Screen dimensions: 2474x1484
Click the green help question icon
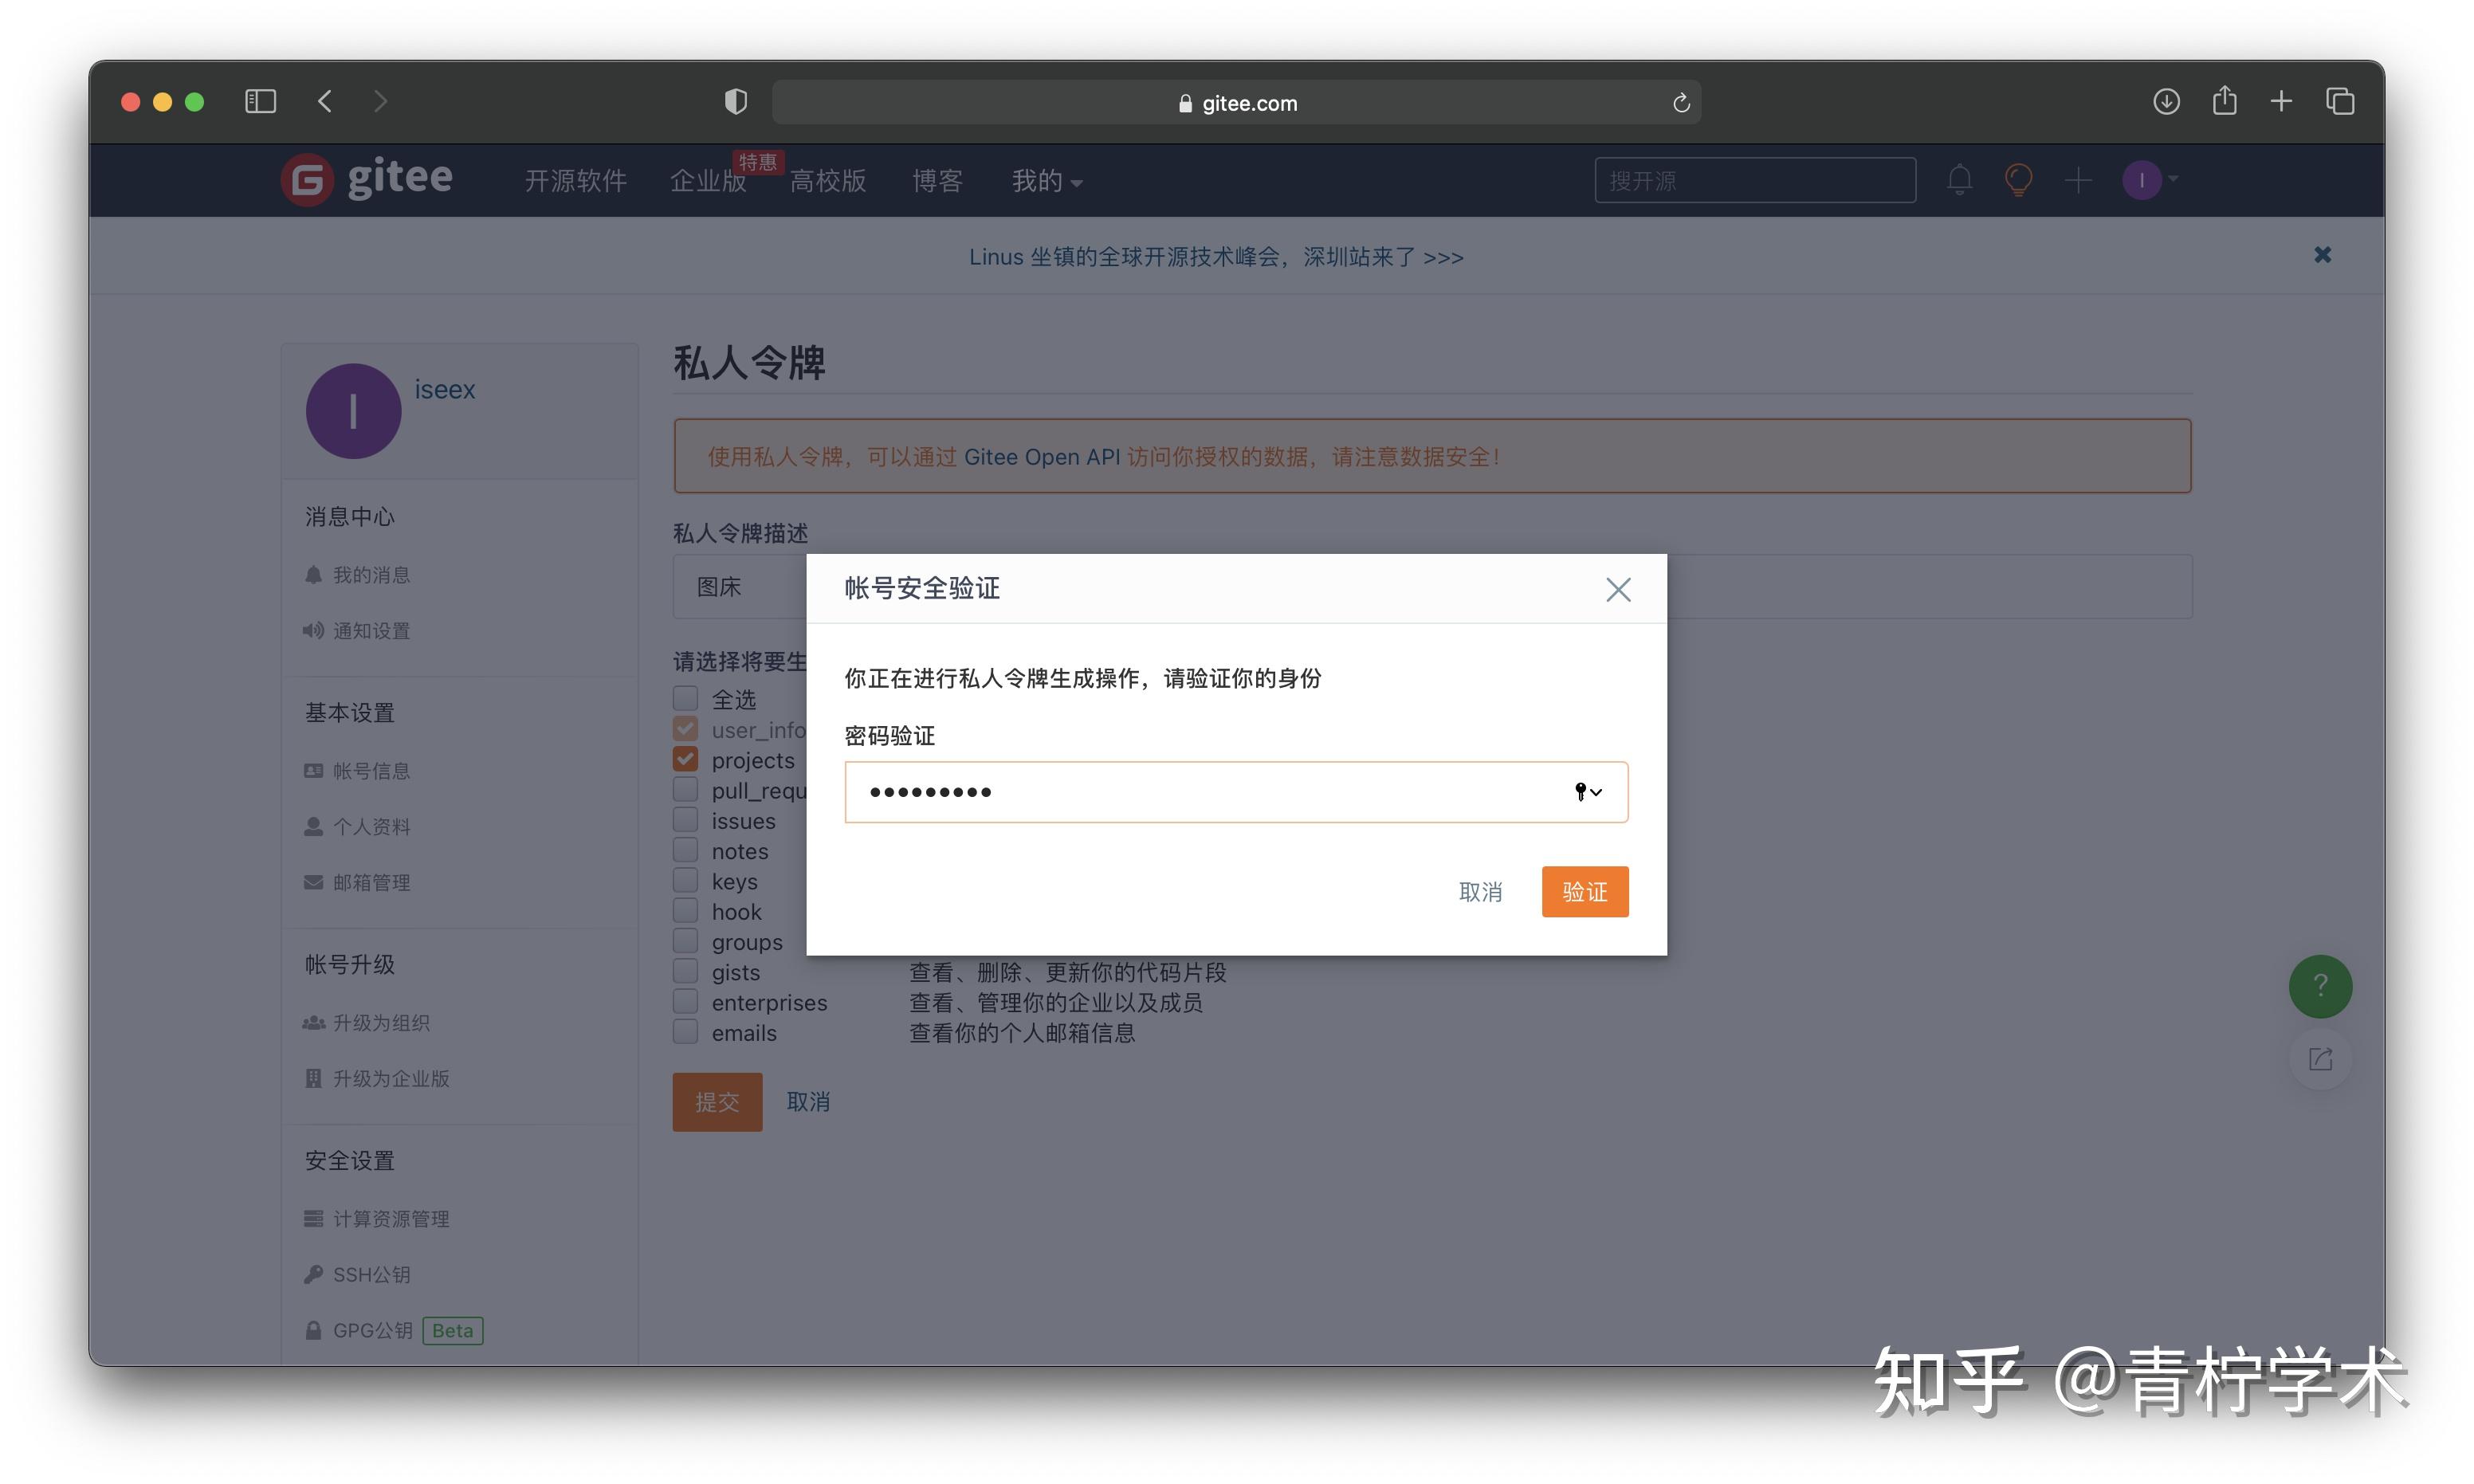point(2319,986)
